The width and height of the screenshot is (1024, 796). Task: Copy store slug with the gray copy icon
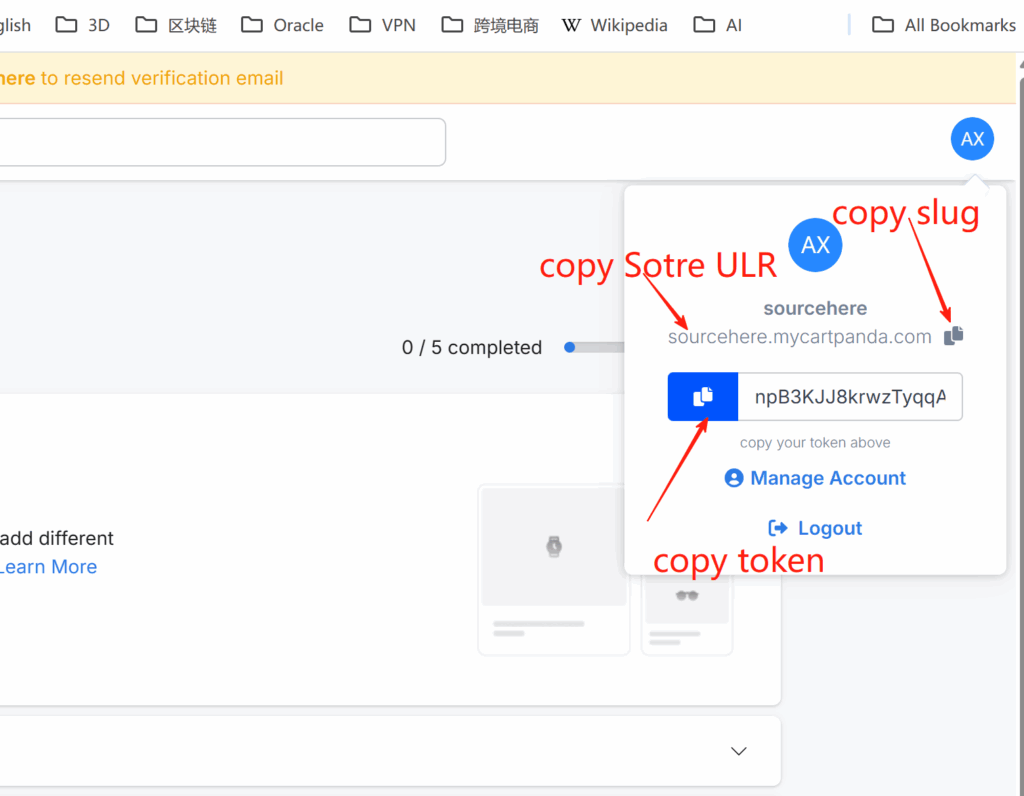tap(953, 336)
